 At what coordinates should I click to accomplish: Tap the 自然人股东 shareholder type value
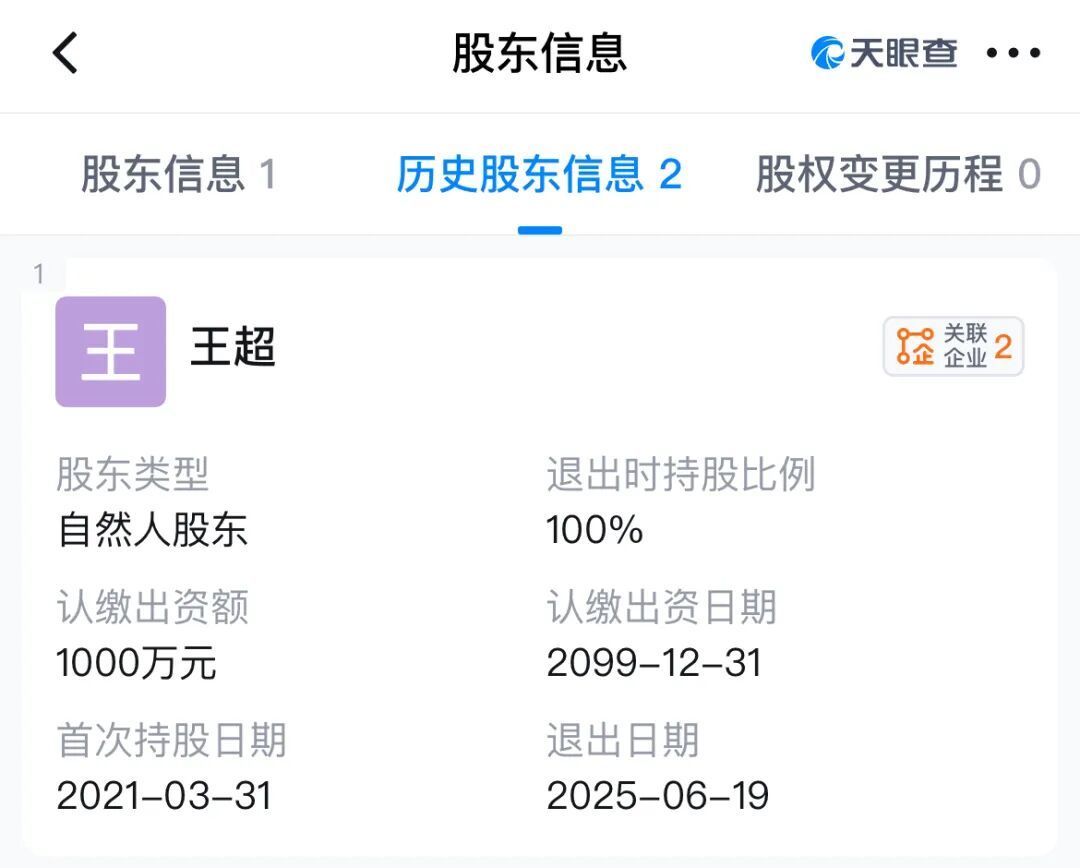tap(151, 530)
